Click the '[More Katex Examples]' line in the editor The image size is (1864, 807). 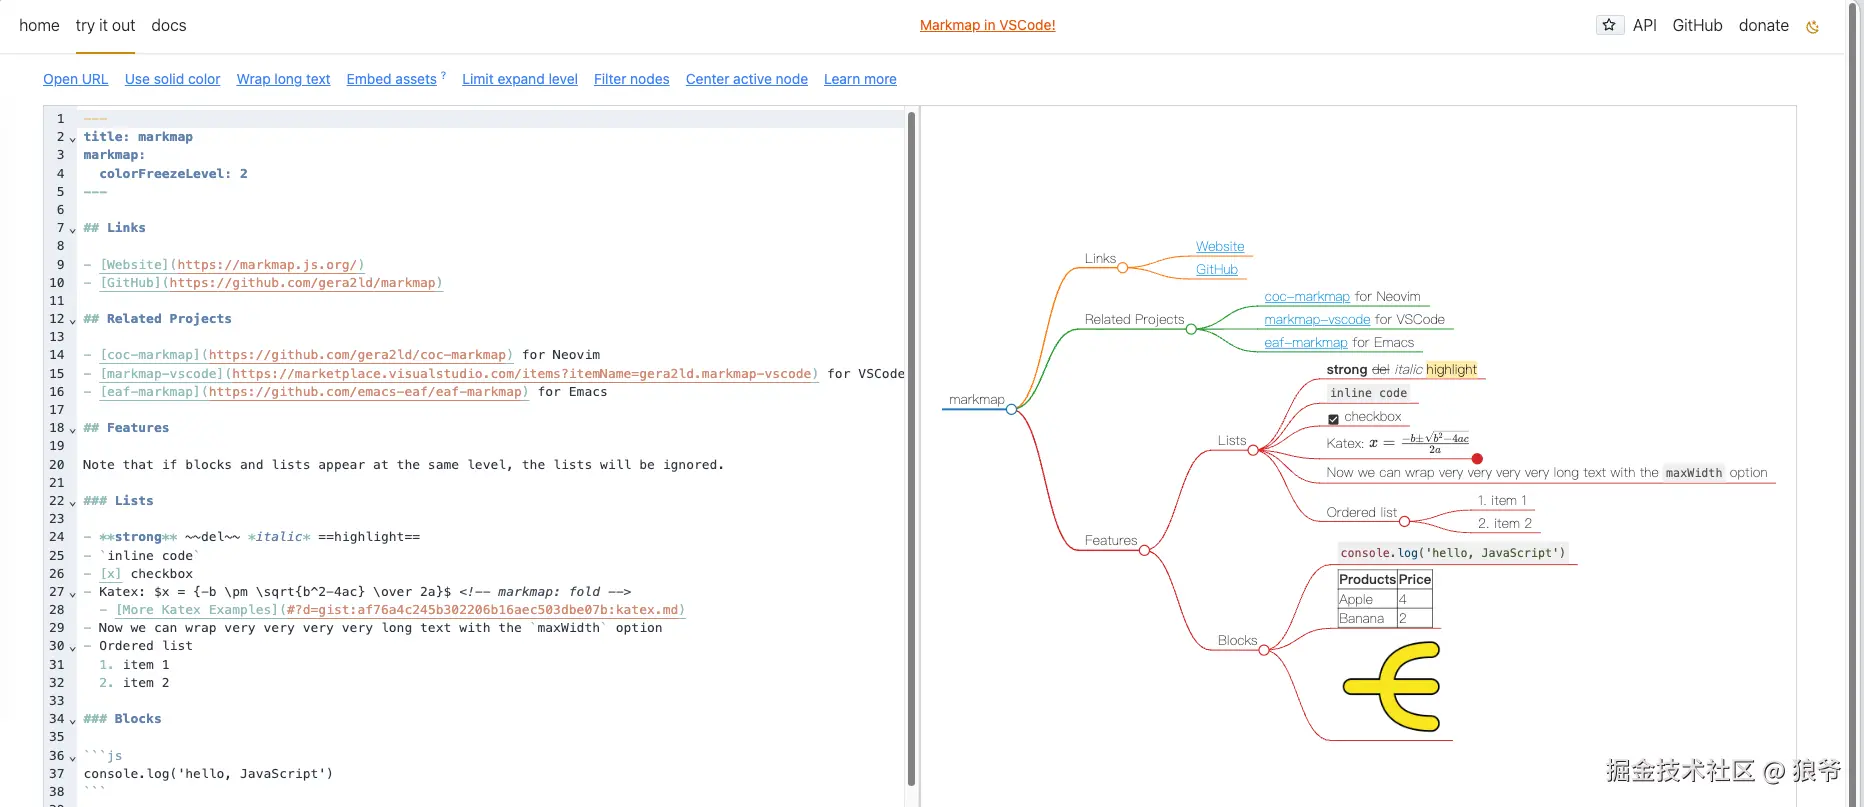400,610
